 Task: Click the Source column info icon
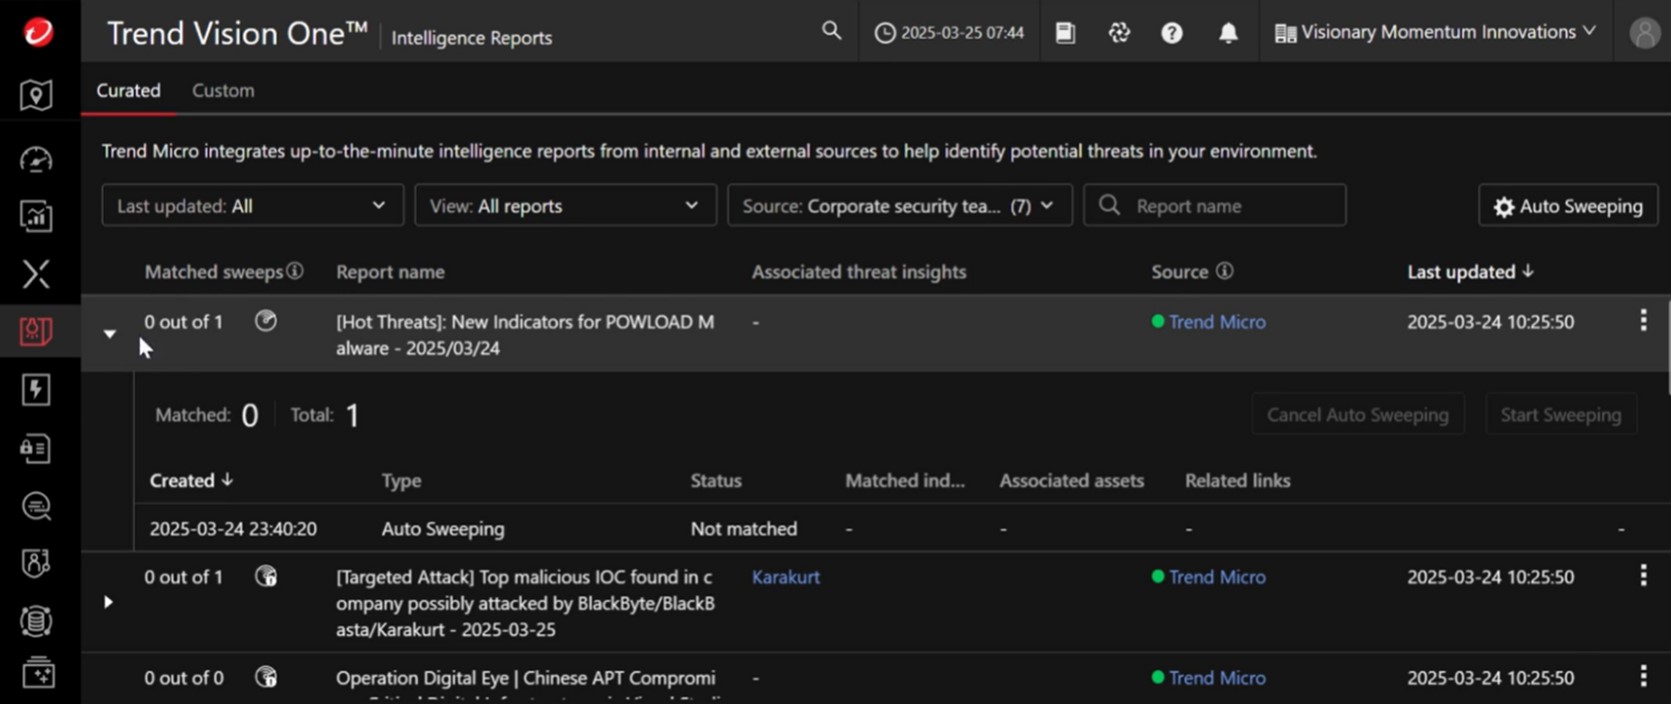1224,271
